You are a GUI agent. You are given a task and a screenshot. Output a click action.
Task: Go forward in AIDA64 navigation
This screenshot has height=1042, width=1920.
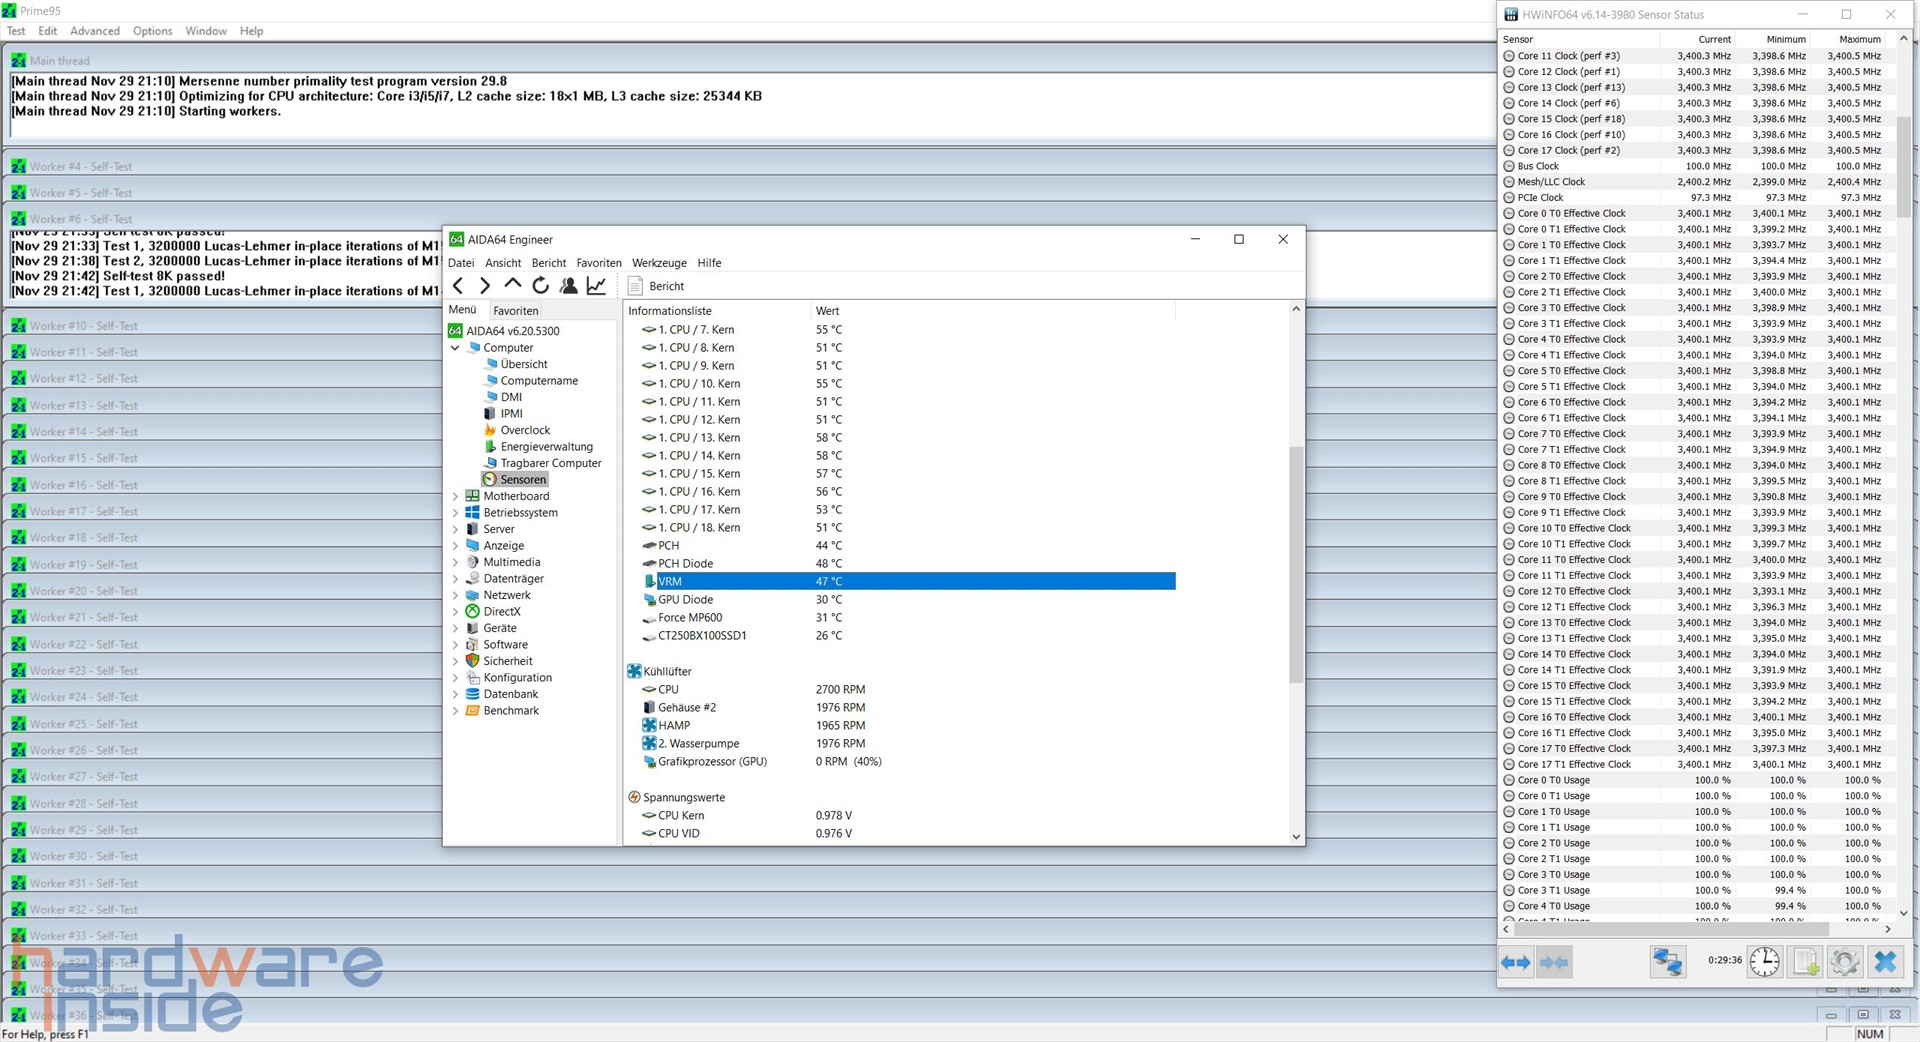click(485, 286)
